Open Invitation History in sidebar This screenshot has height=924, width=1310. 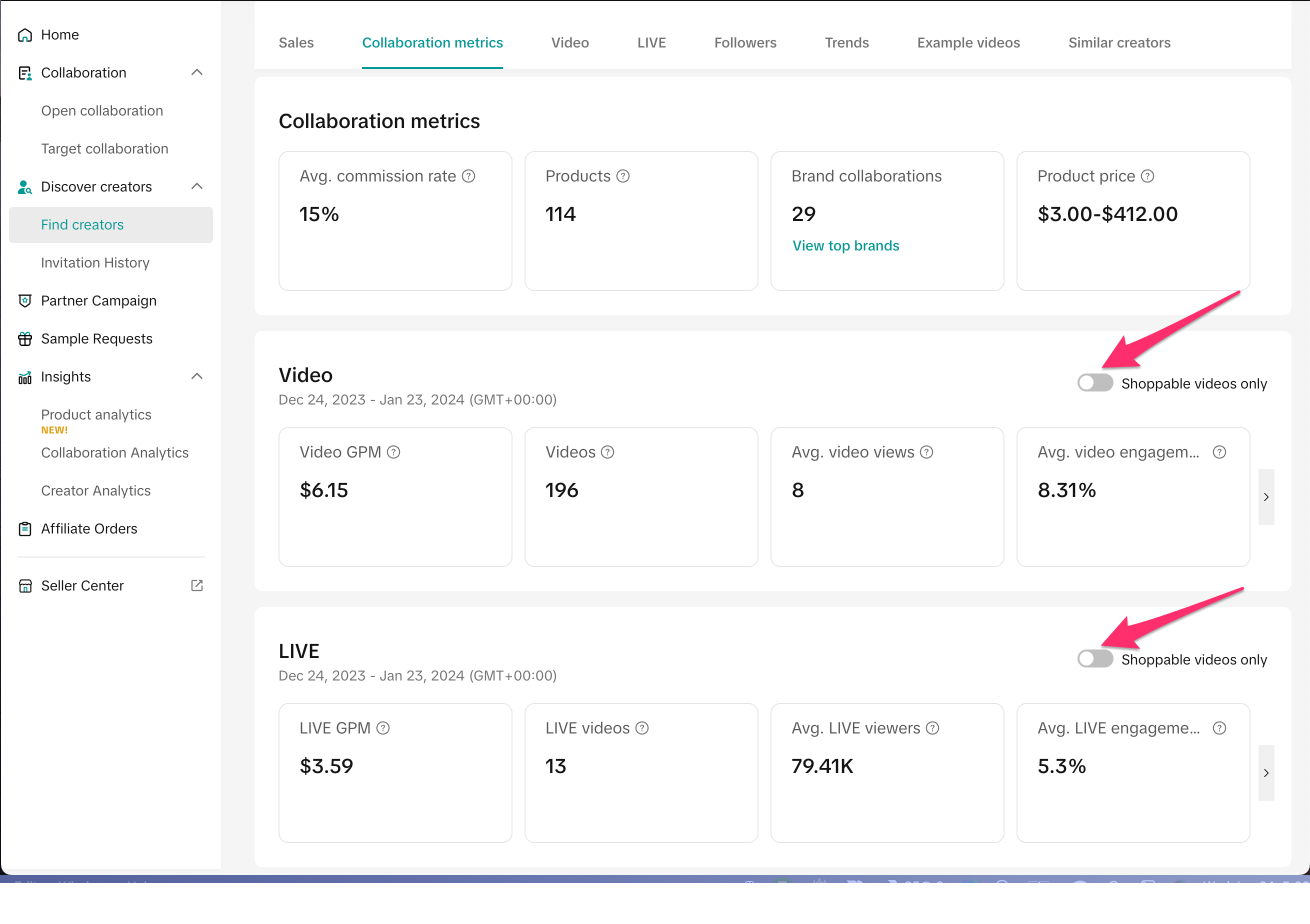[95, 263]
